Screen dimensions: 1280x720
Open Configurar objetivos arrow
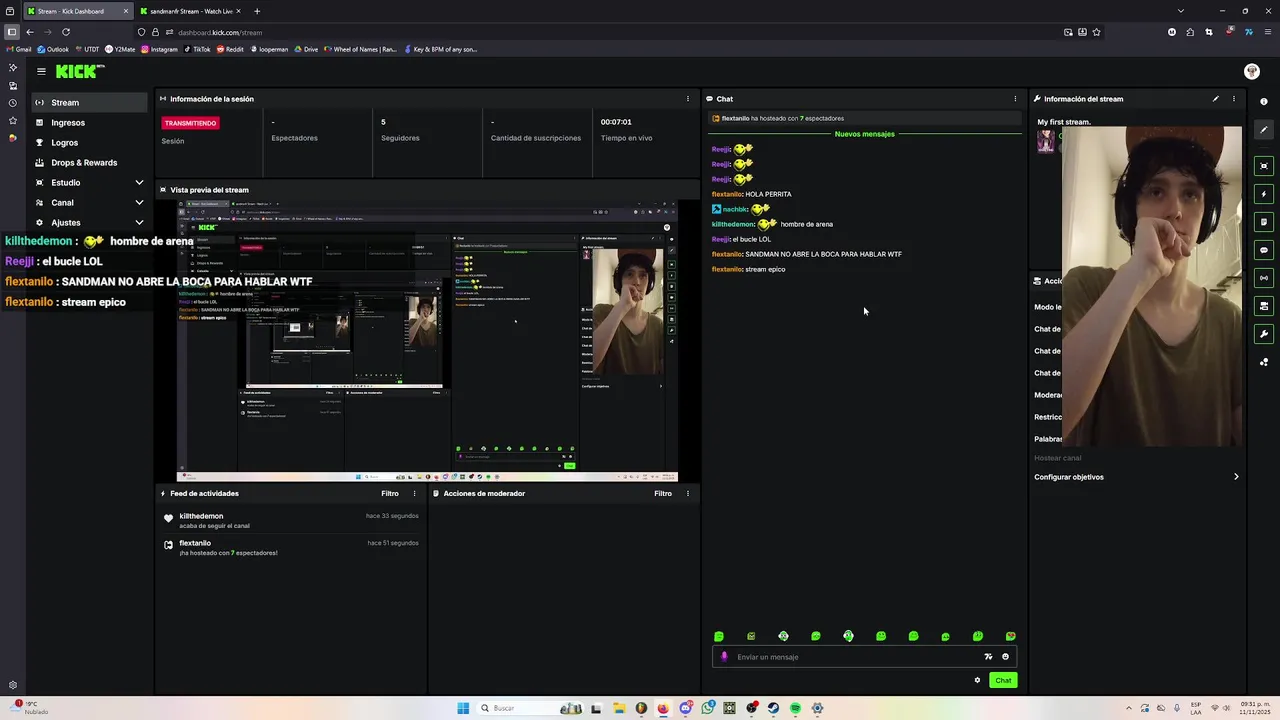coord(1236,477)
